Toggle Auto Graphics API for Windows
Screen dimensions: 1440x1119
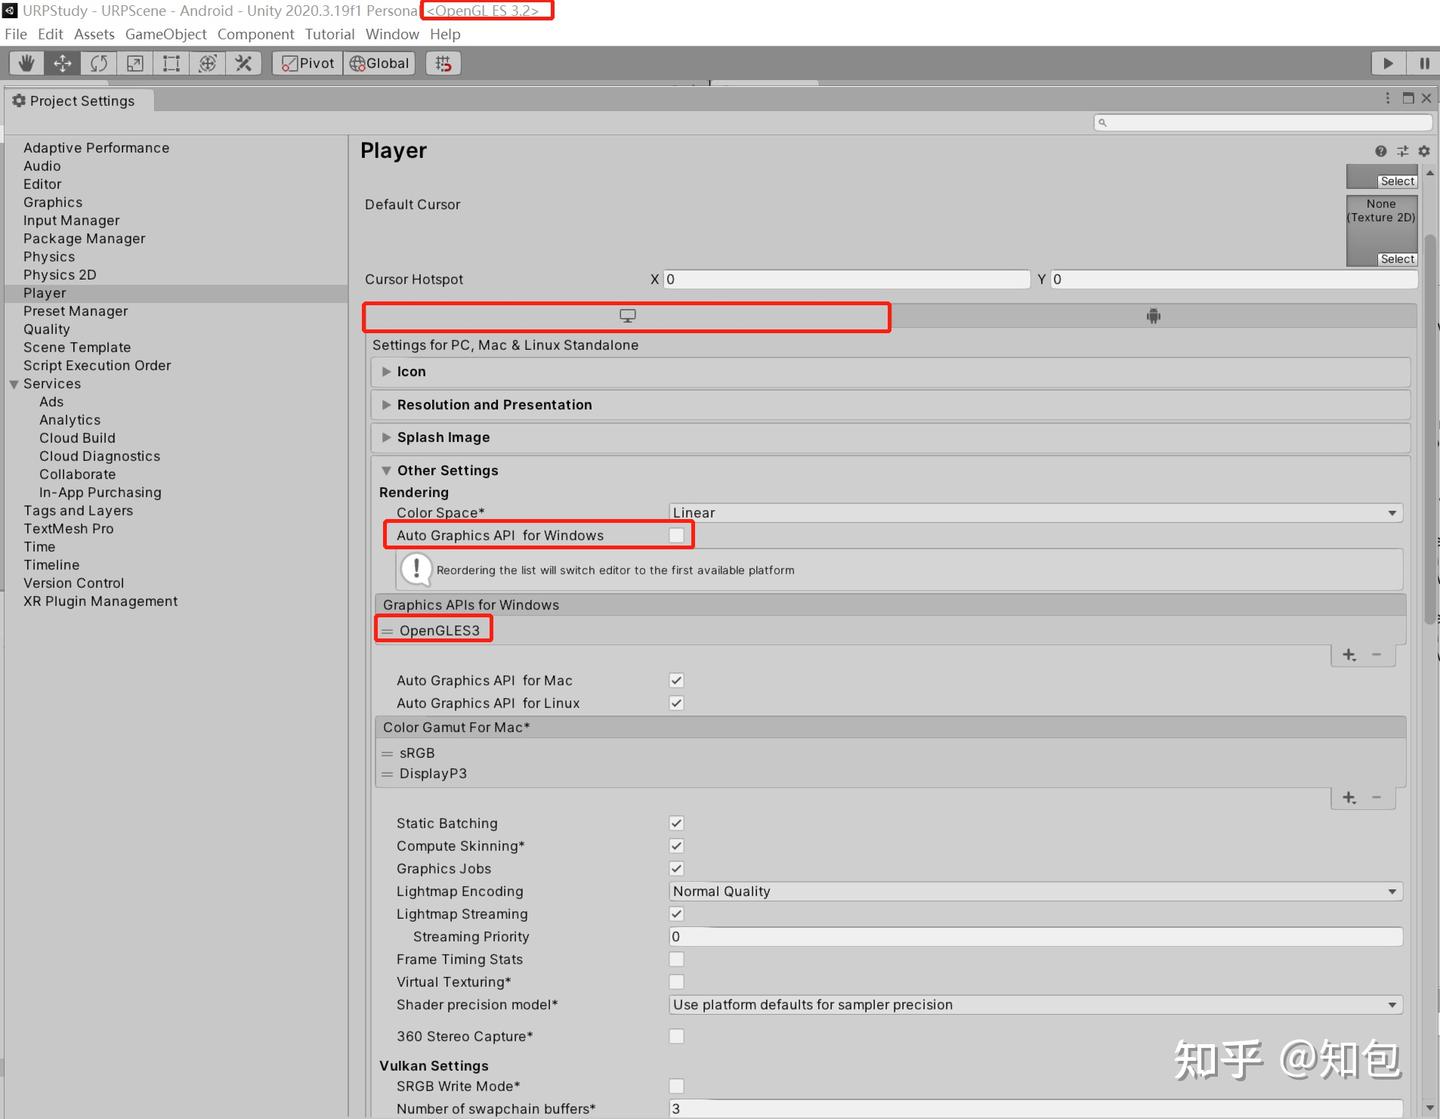(677, 535)
